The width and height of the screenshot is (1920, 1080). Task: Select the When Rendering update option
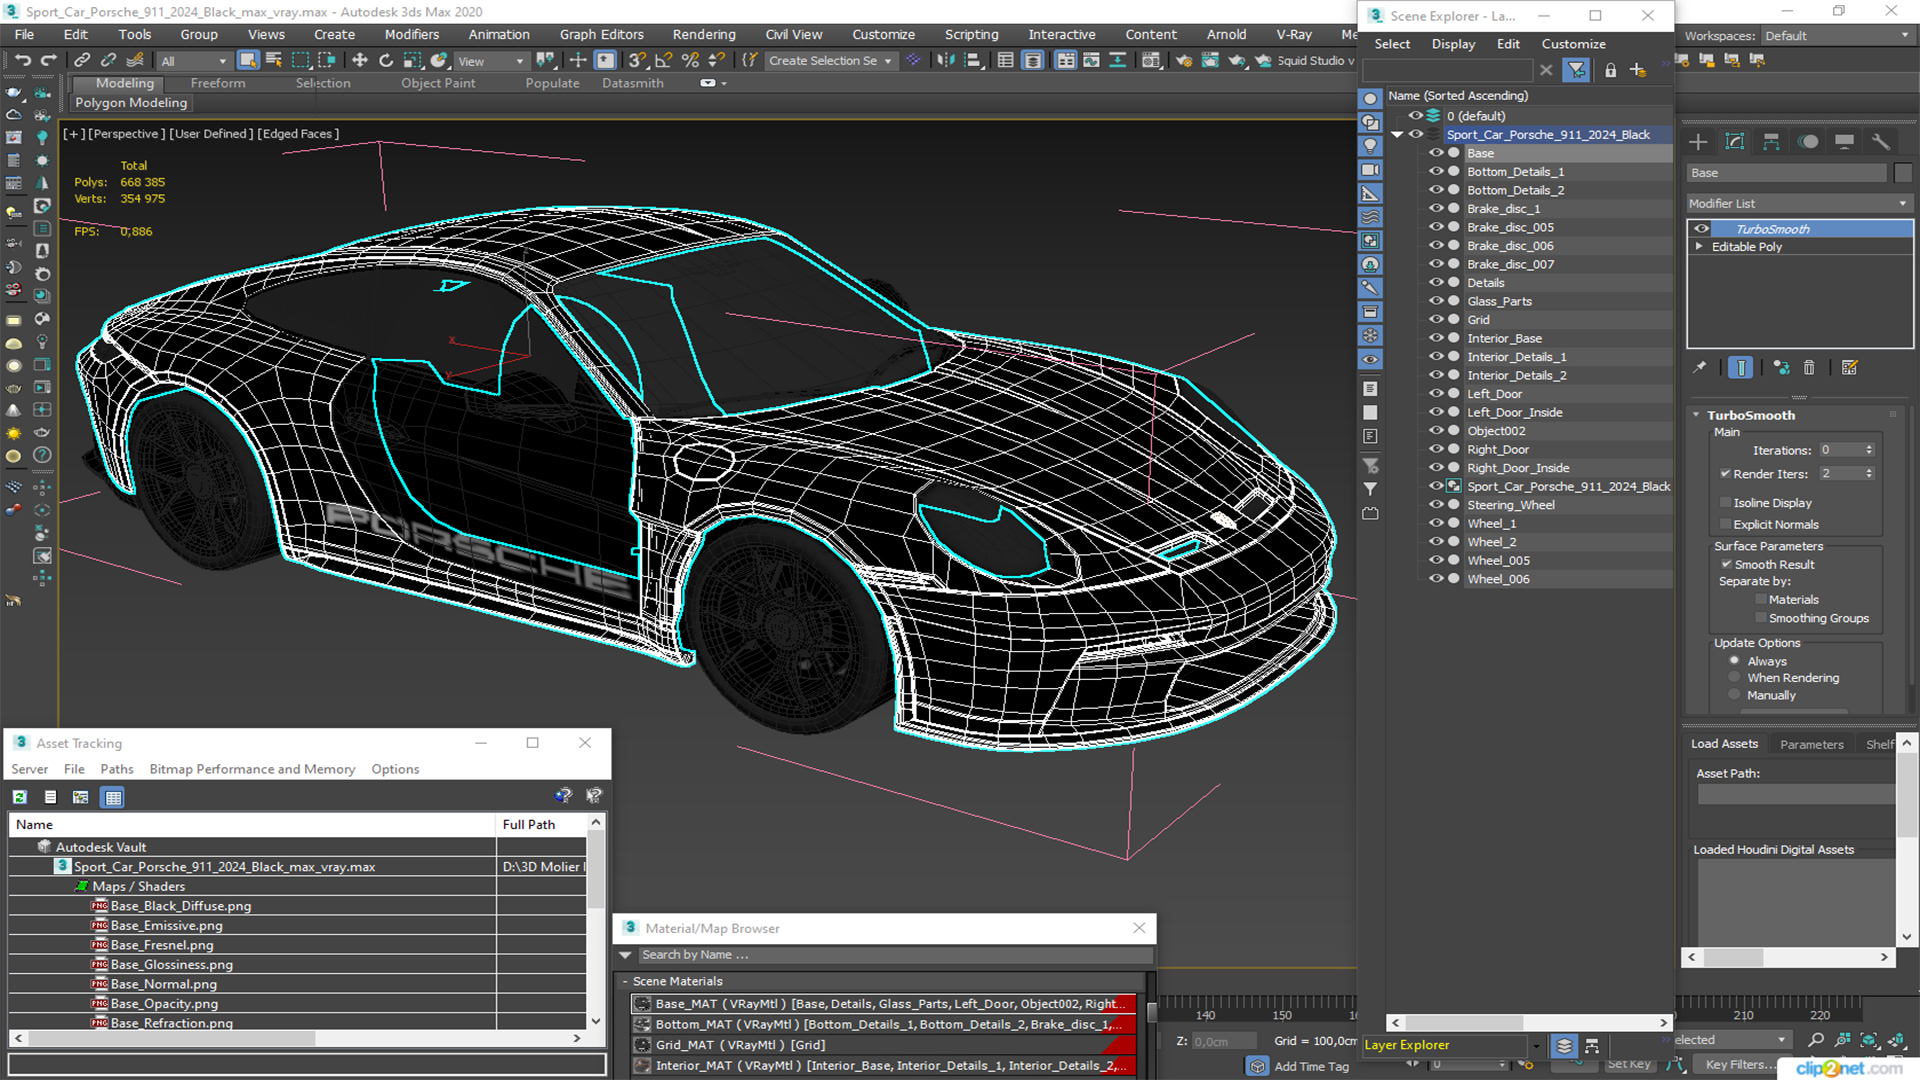[1735, 678]
